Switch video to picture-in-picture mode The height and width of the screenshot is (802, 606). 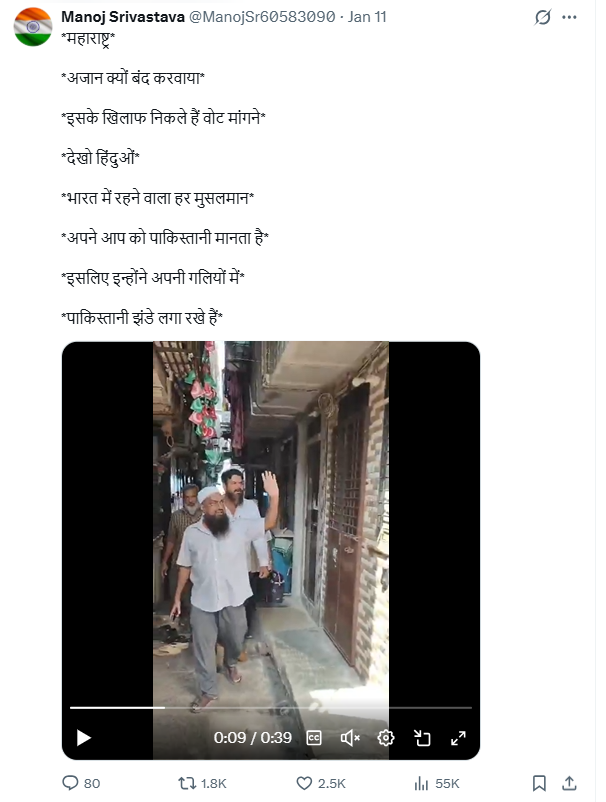[x=422, y=738]
